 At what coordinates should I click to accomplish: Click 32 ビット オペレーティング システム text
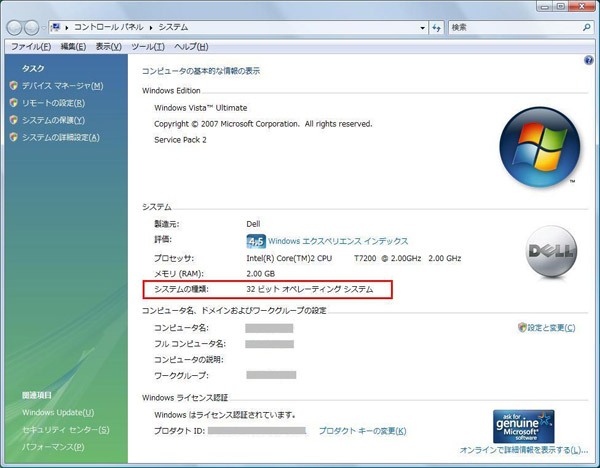click(310, 289)
